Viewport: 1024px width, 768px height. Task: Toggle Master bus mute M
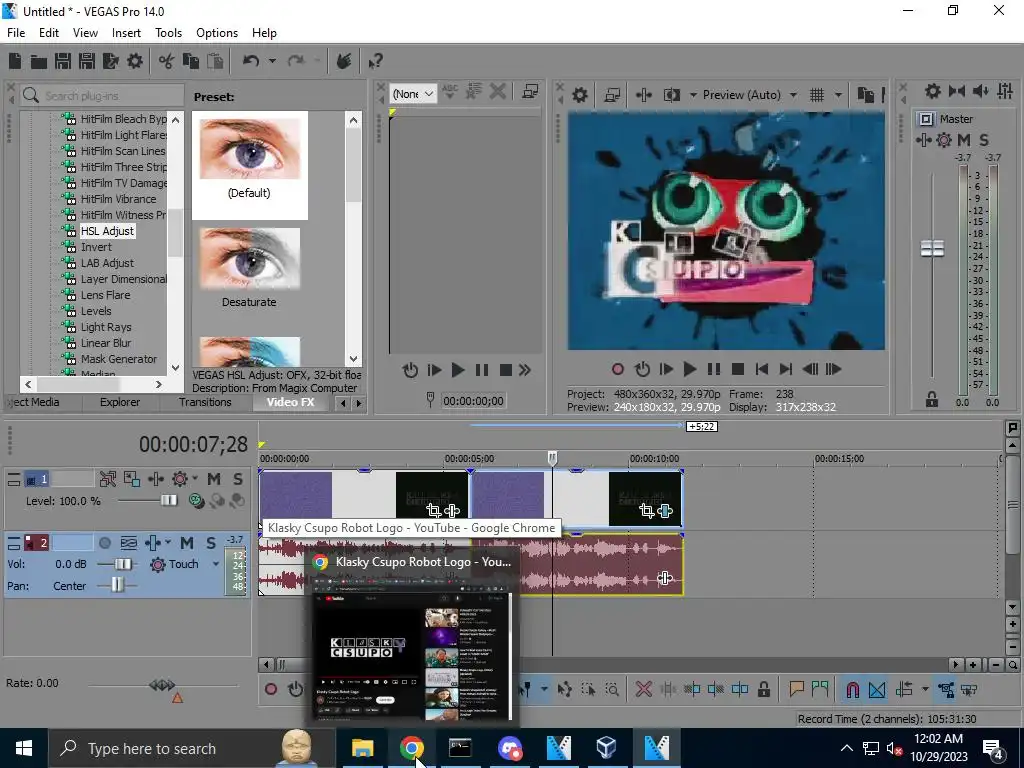point(964,140)
